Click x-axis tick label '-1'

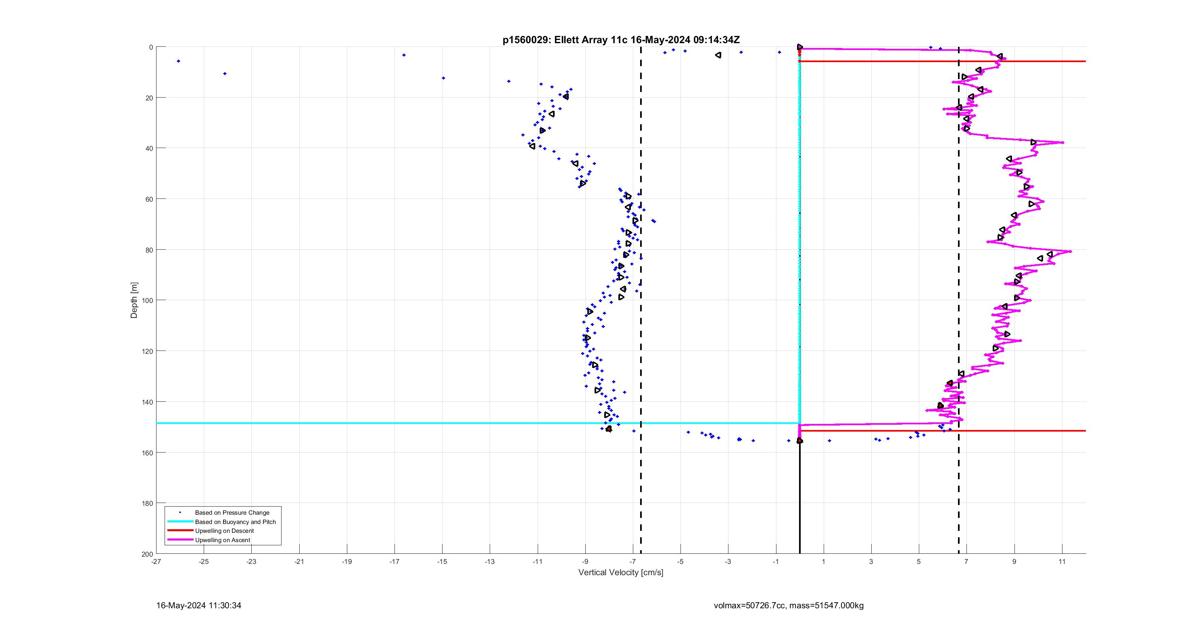(776, 562)
